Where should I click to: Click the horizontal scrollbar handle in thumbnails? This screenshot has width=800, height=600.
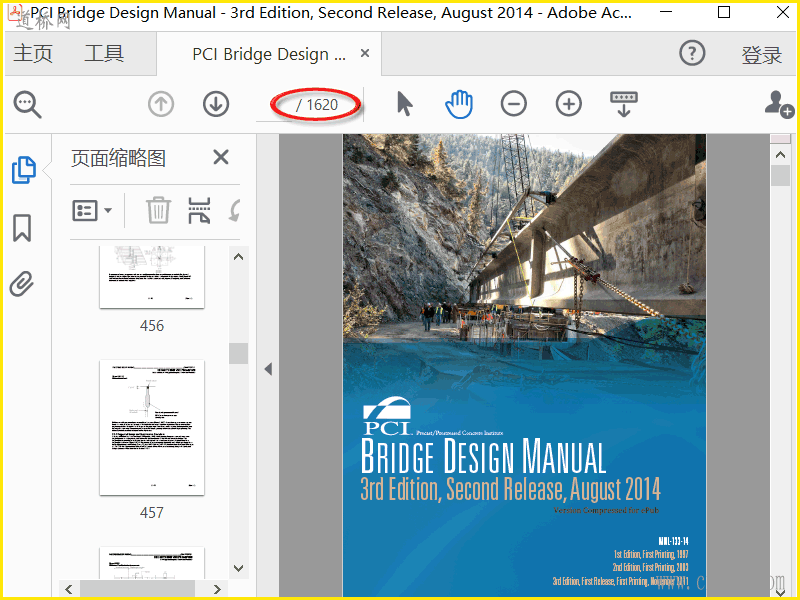137,589
